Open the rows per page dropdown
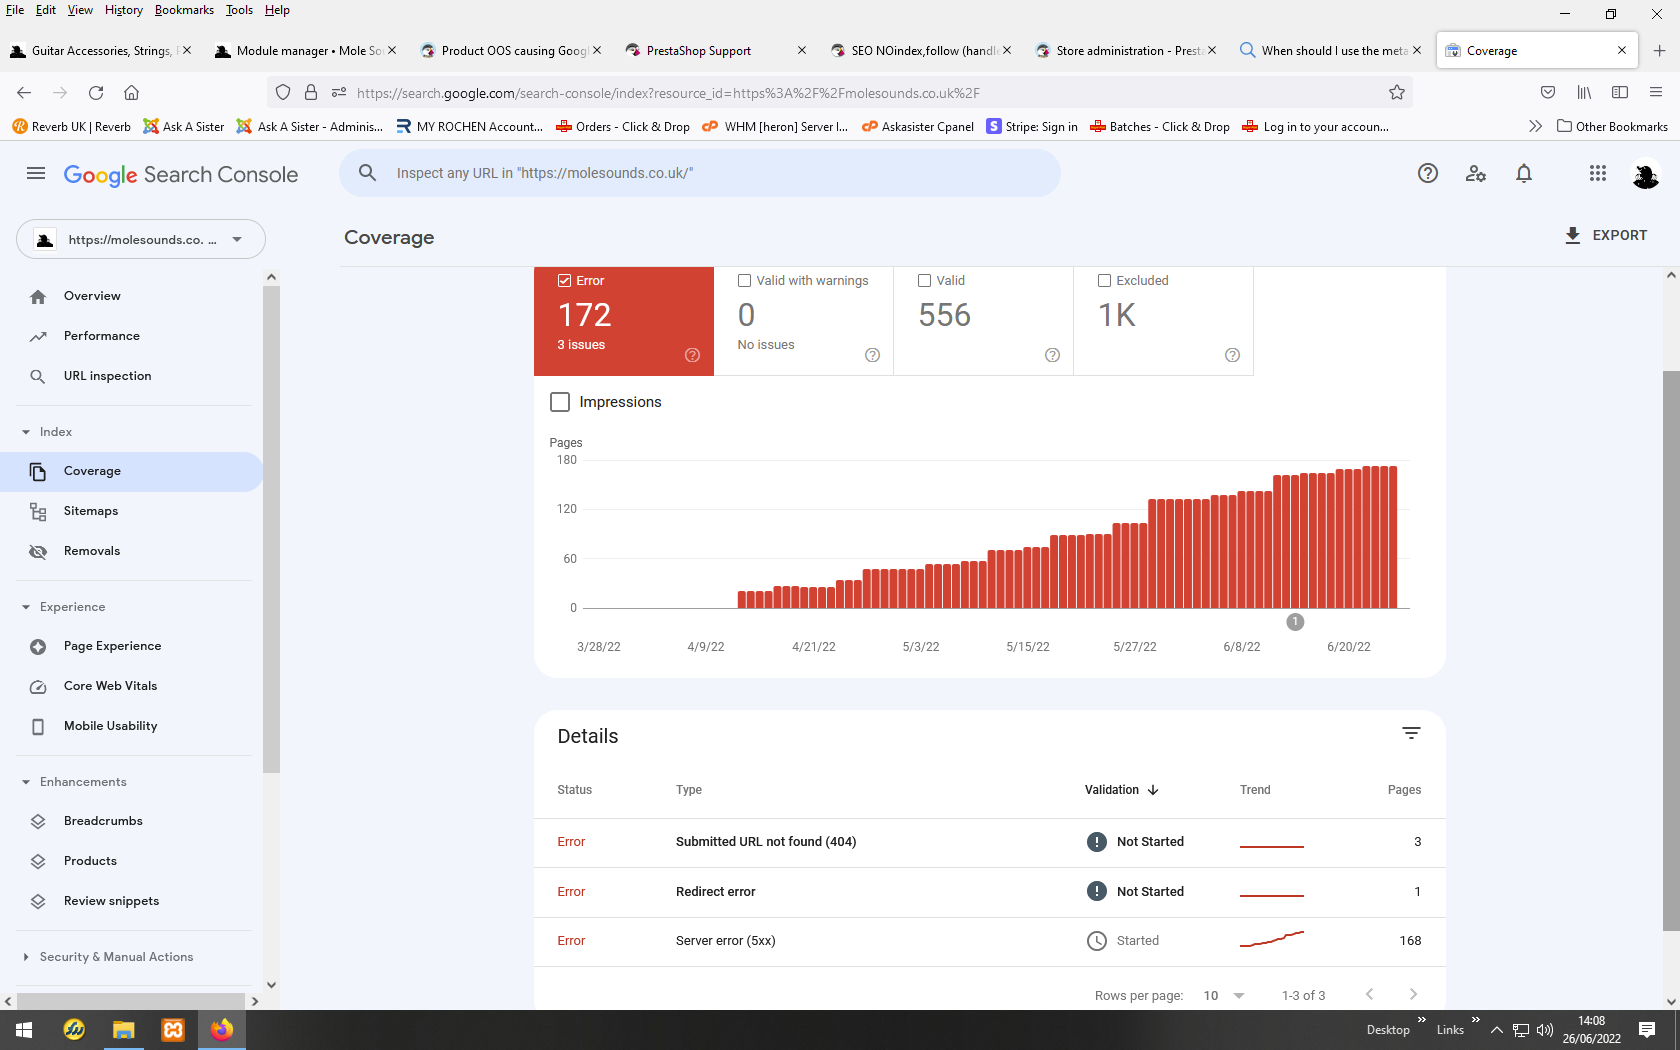The height and width of the screenshot is (1050, 1680). pos(1224,995)
